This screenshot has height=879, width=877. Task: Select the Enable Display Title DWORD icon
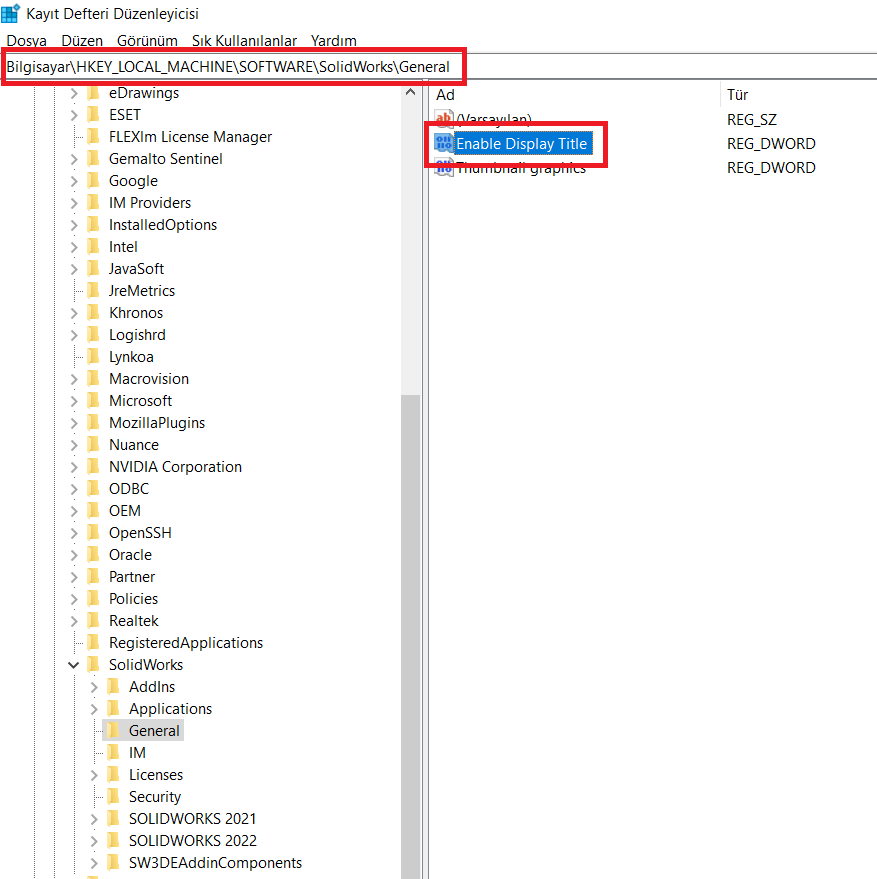[444, 144]
